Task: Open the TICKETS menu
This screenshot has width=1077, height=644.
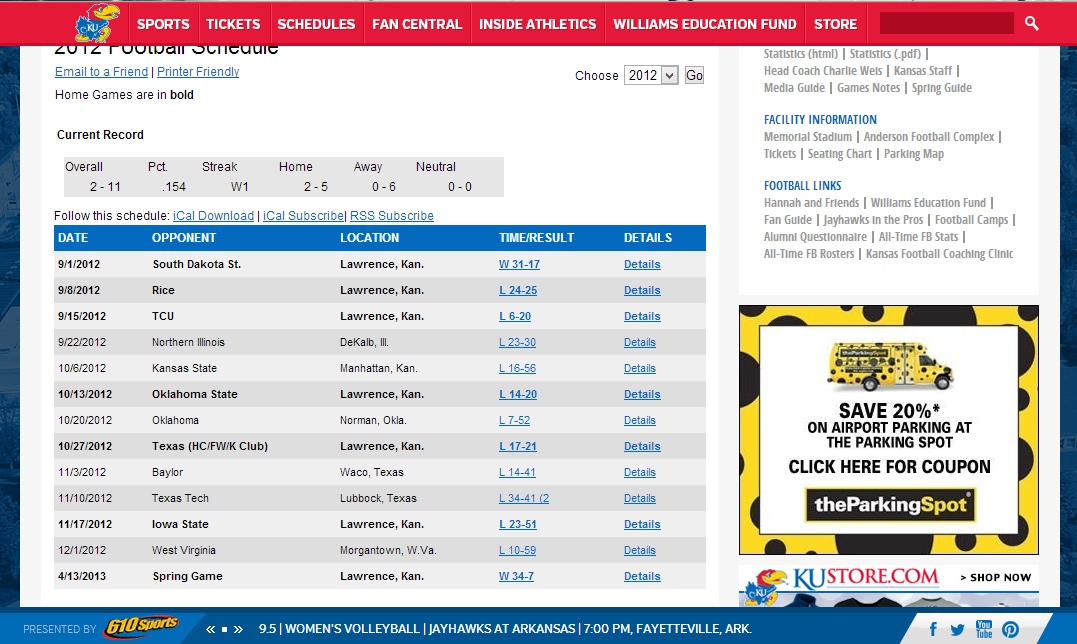Action: click(233, 24)
